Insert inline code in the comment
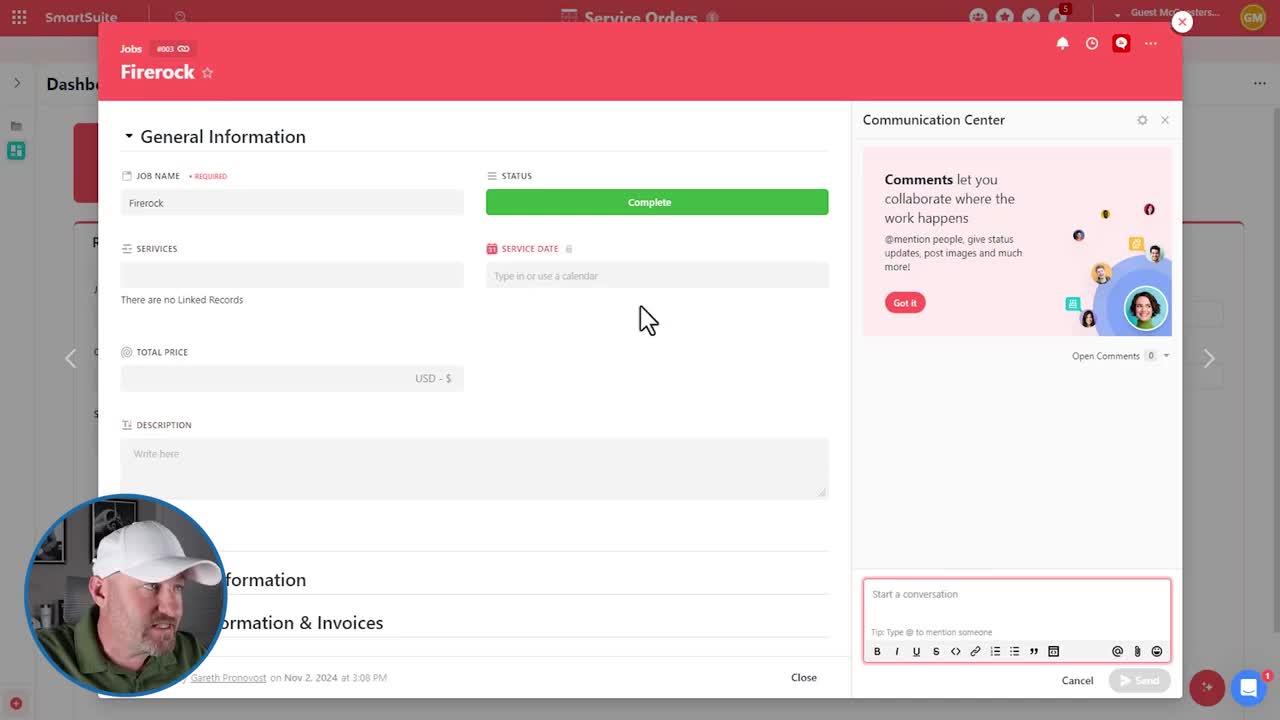The height and width of the screenshot is (720, 1280). coord(955,652)
